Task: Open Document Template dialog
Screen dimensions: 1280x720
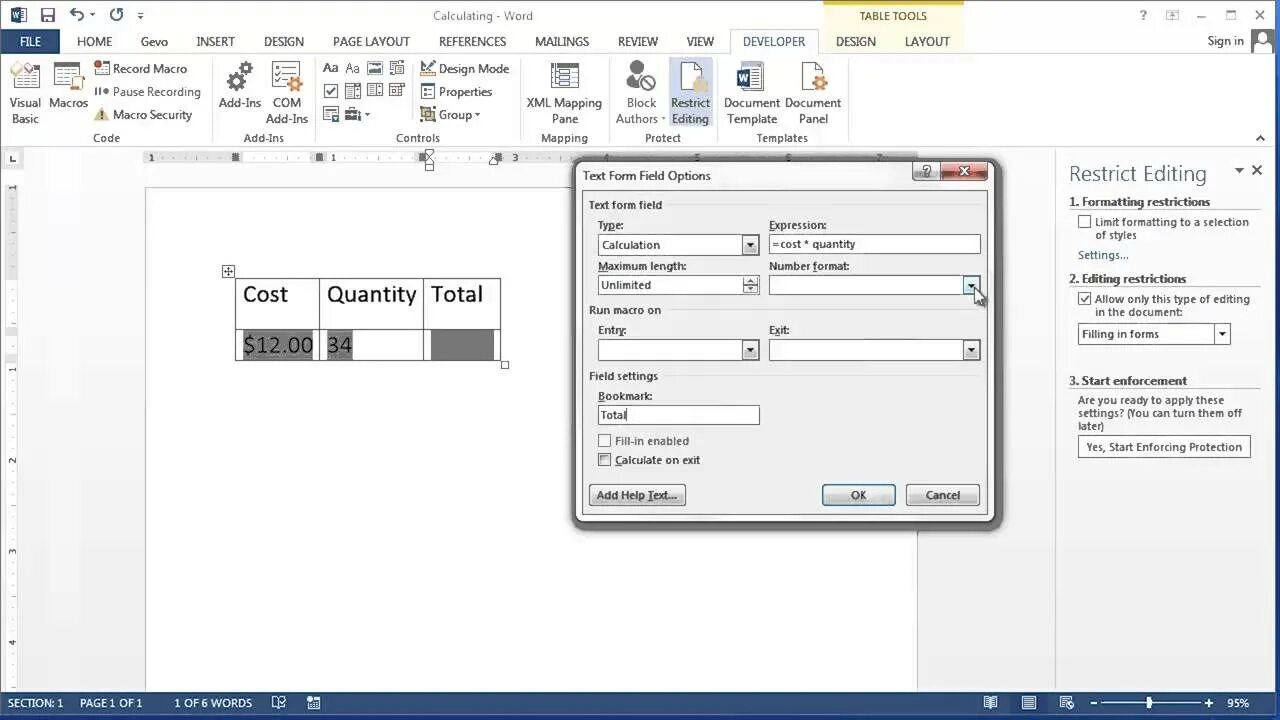Action: click(x=752, y=93)
